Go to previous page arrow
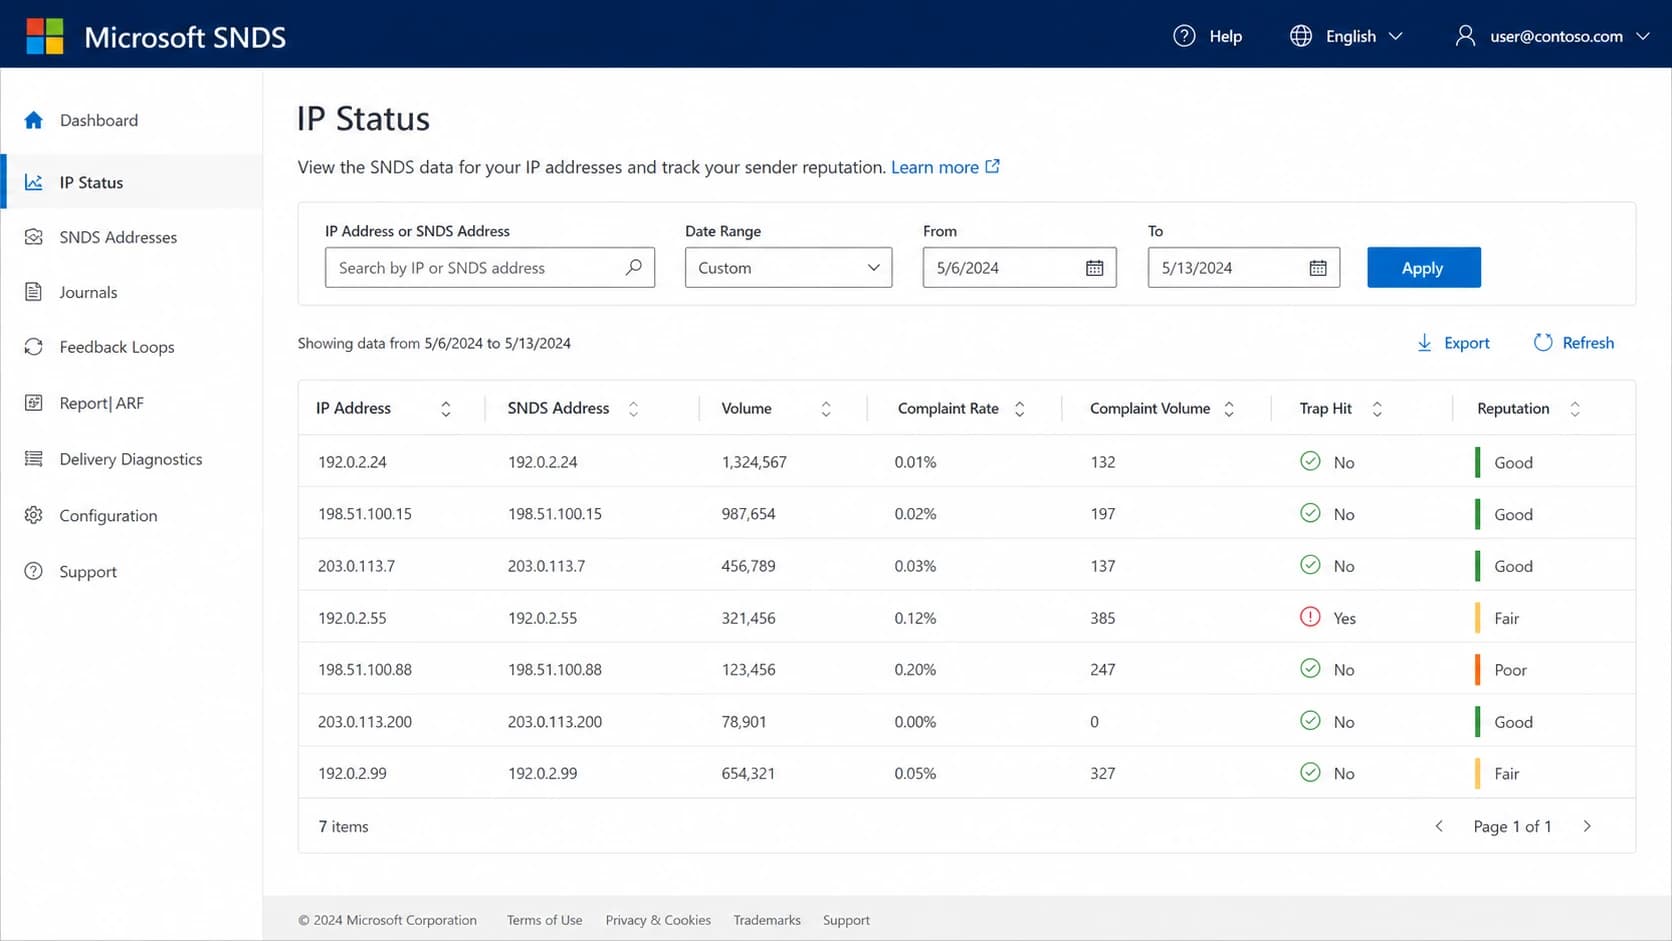The height and width of the screenshot is (941, 1672). tap(1439, 826)
